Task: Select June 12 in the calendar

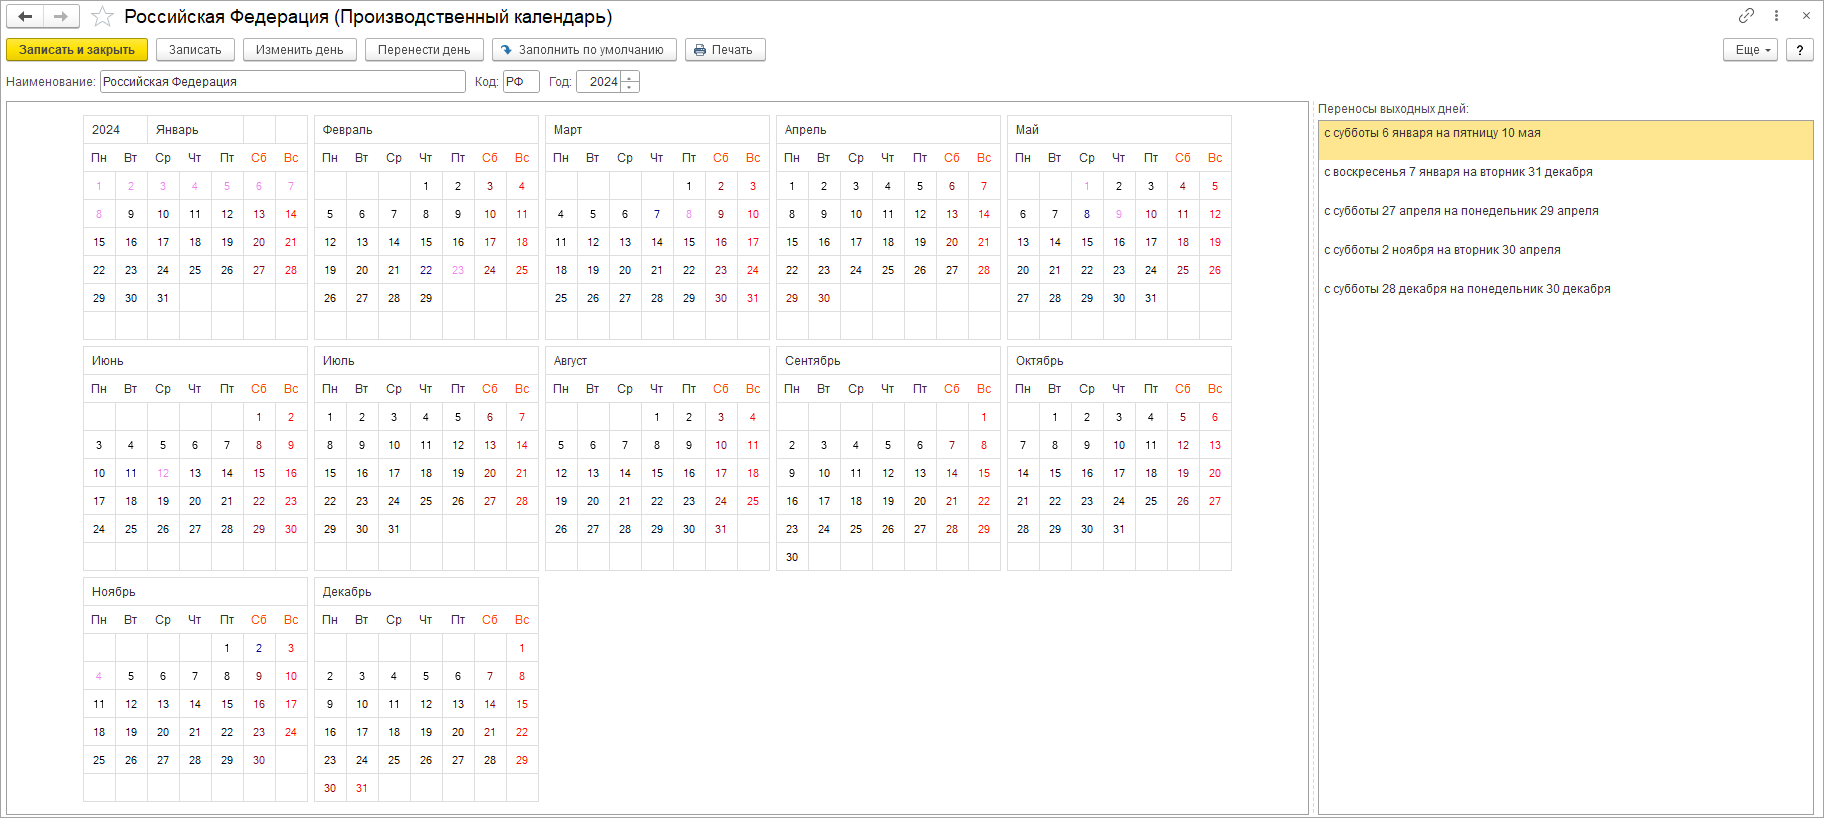Action: [163, 473]
